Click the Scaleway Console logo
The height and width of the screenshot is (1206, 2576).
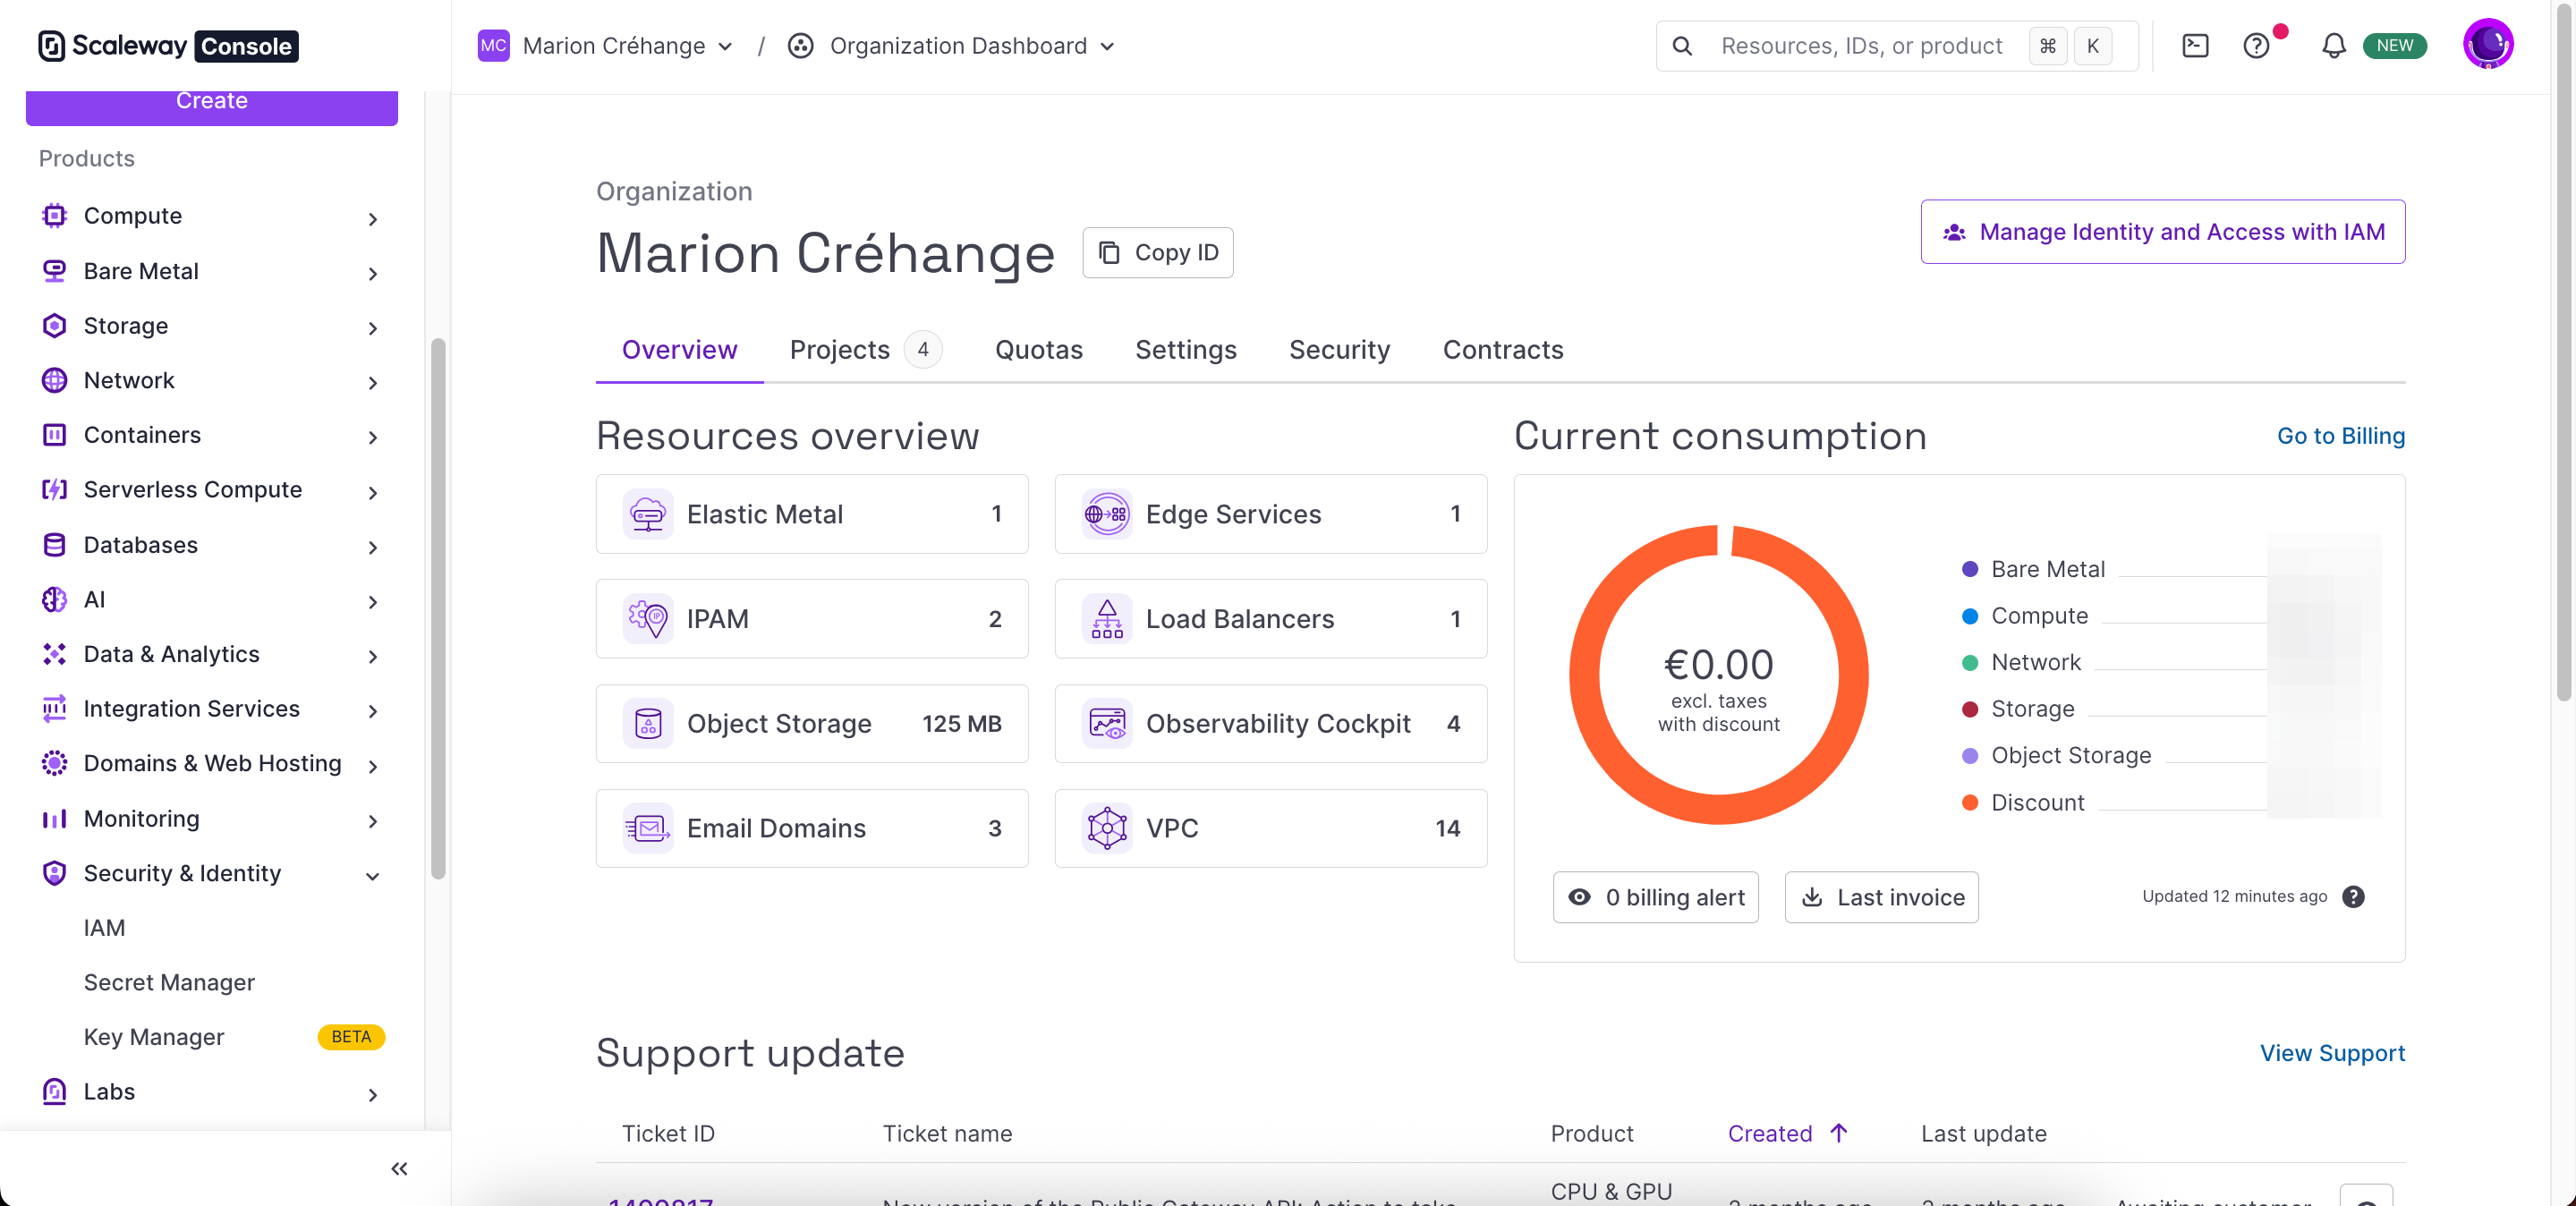click(x=168, y=46)
